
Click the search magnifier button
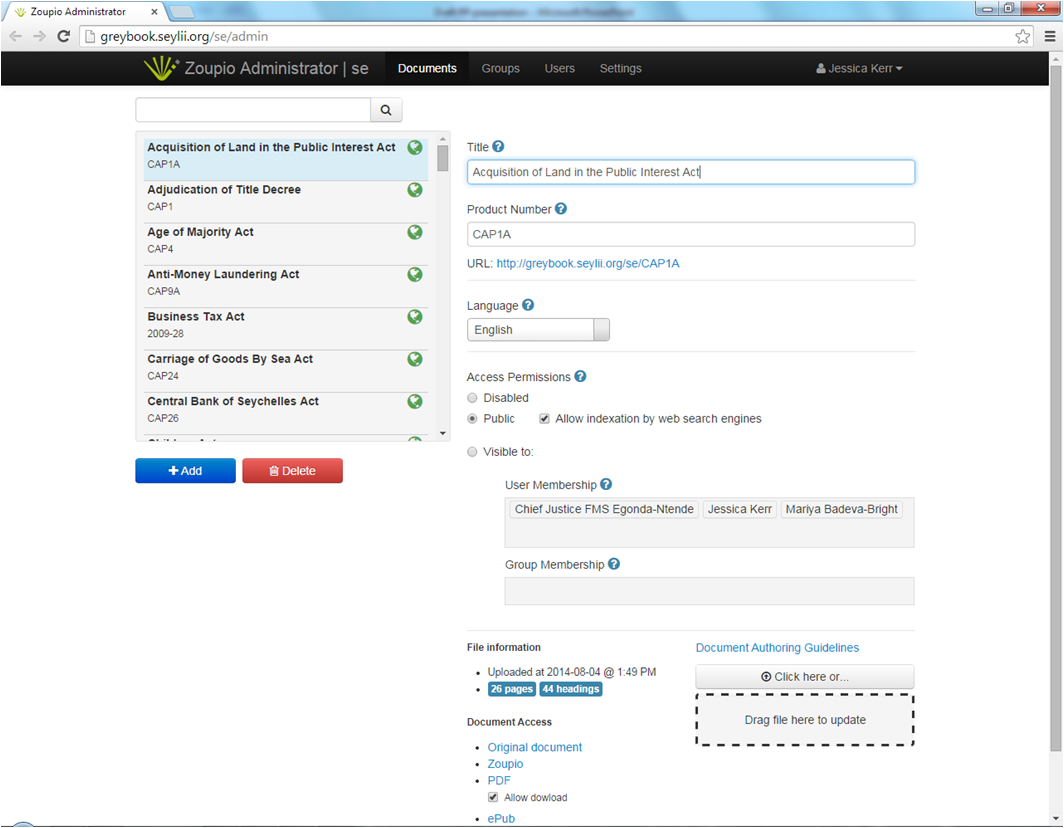click(386, 110)
